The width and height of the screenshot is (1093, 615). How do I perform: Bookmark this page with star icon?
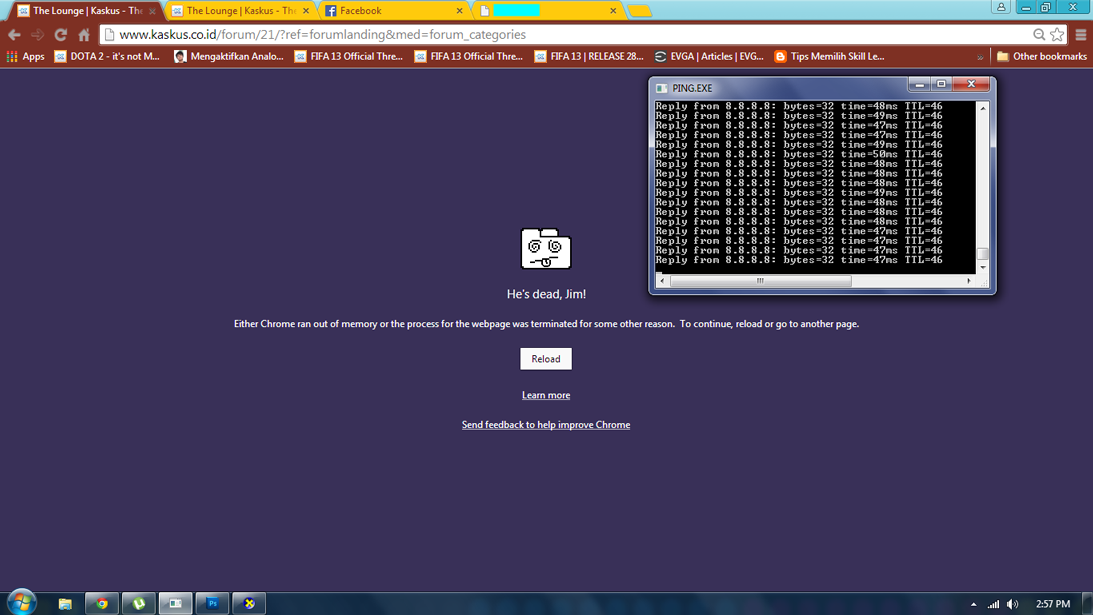[x=1057, y=34]
